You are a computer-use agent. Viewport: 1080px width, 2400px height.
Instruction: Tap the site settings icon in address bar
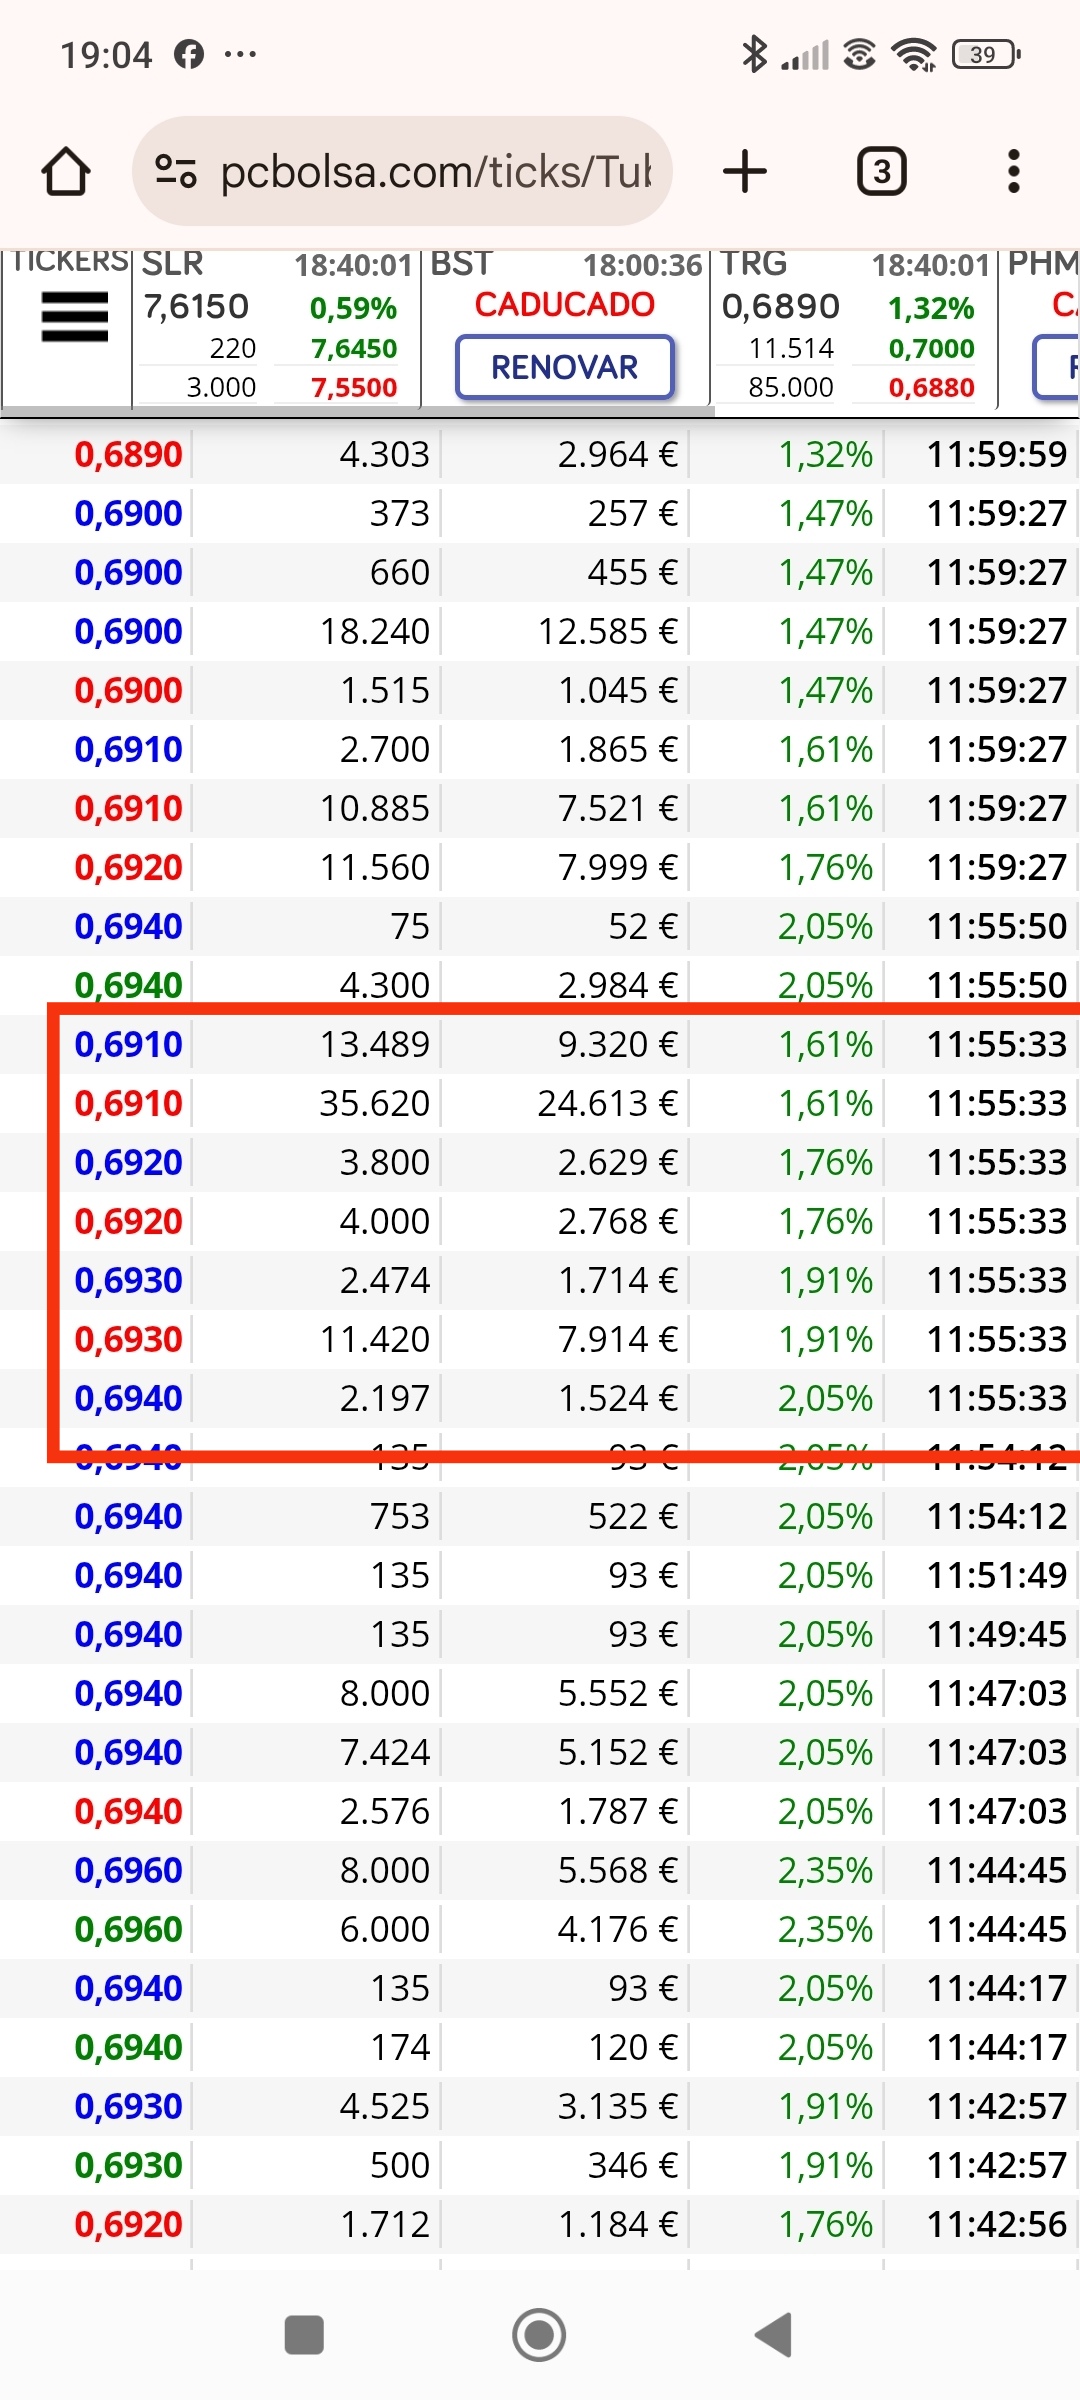[176, 171]
